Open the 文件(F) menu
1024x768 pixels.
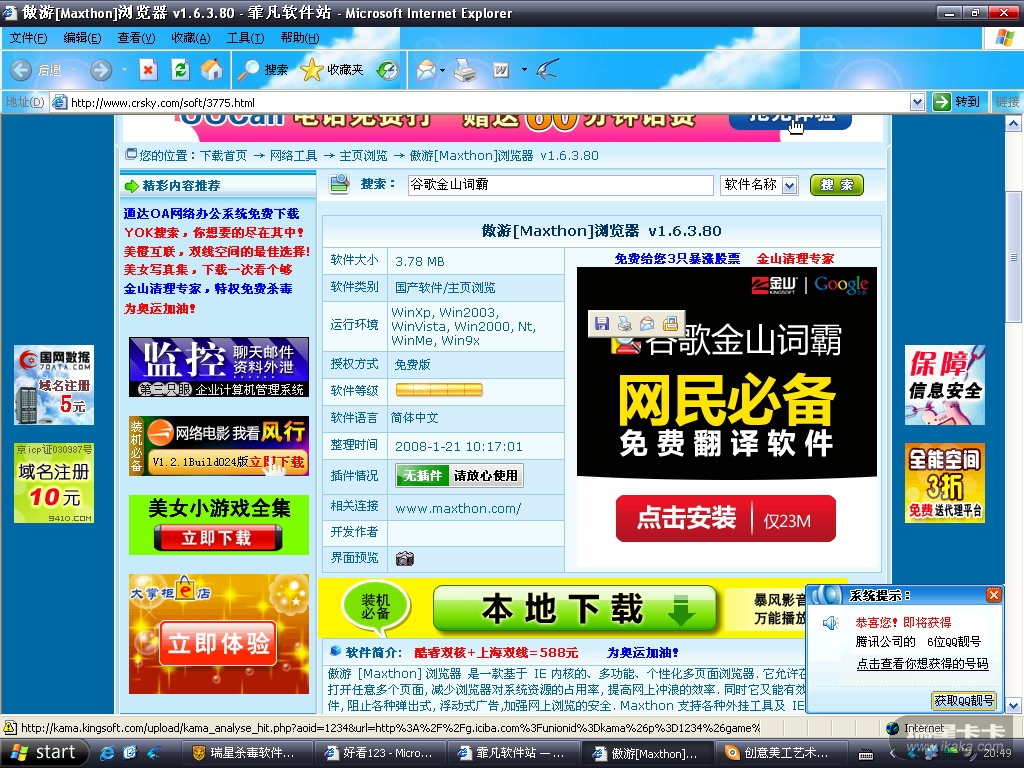click(x=28, y=38)
